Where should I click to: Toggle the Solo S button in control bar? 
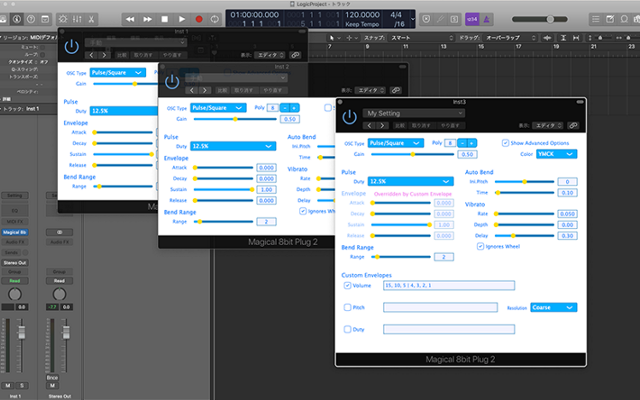coord(454,19)
